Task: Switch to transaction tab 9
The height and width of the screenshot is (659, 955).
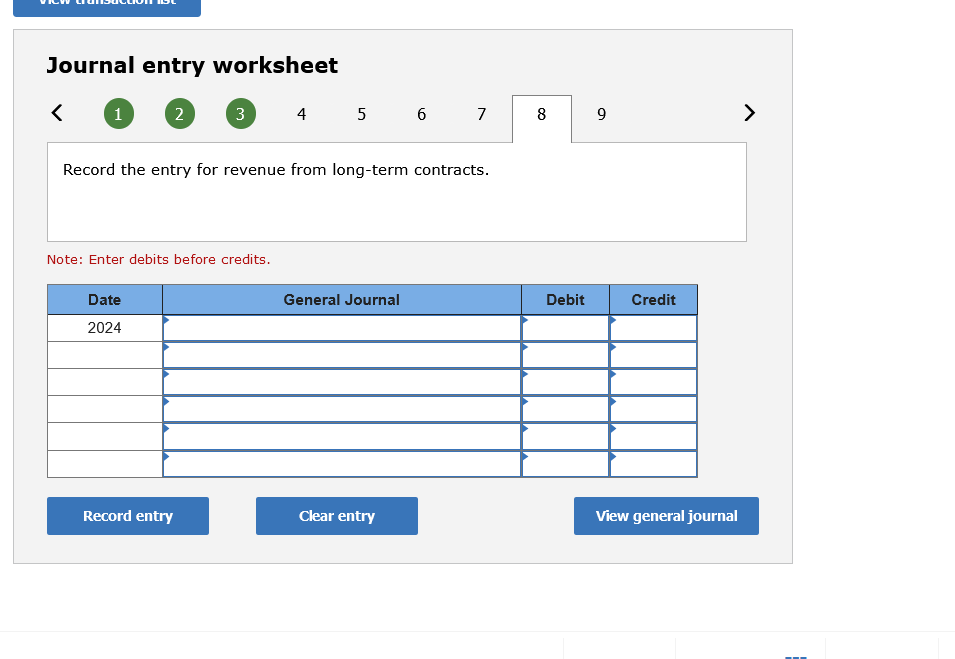Action: pyautogui.click(x=601, y=113)
